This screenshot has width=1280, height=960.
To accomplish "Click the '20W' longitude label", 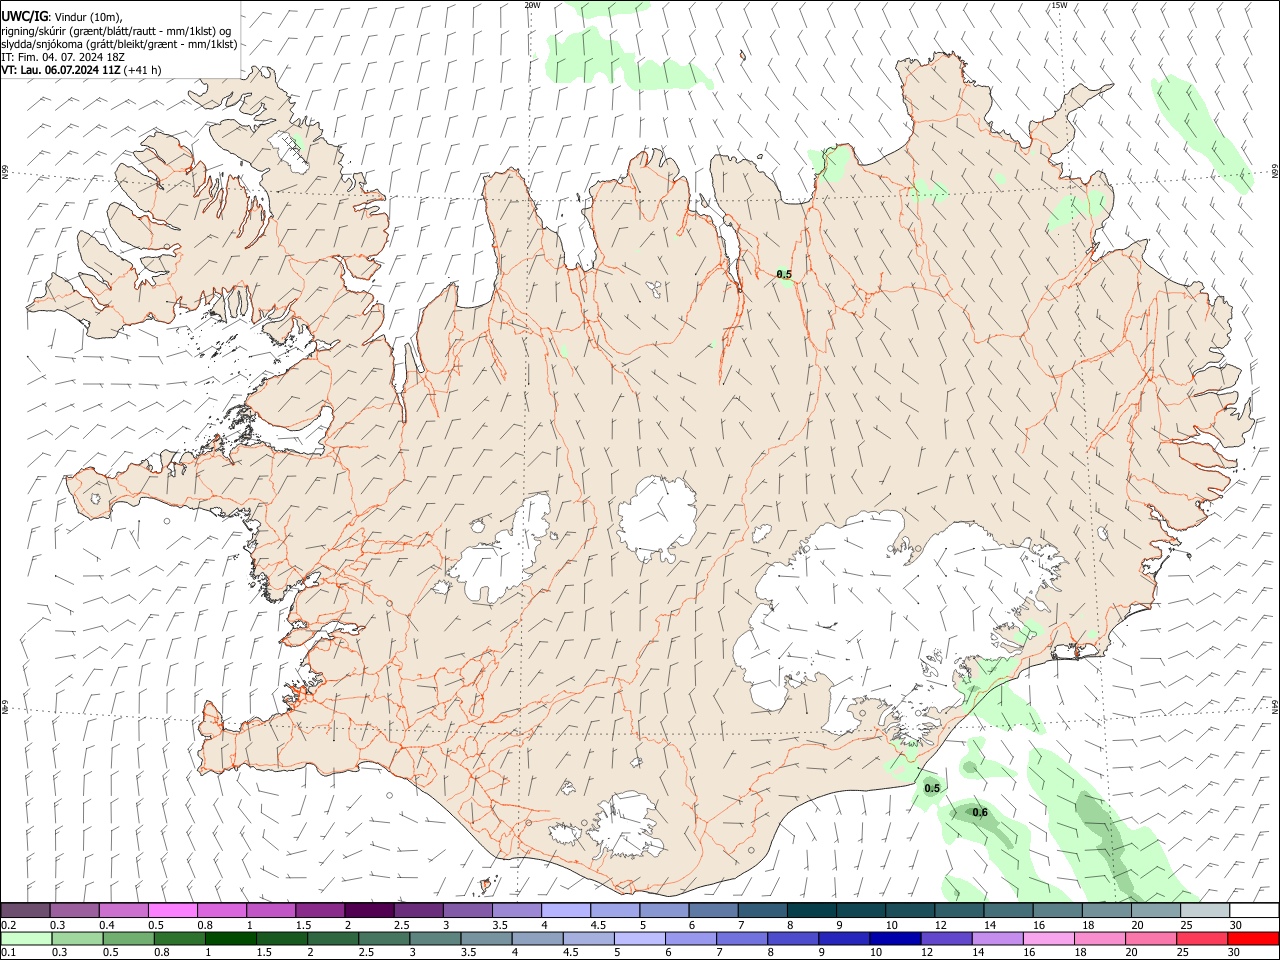I will coord(532,5).
